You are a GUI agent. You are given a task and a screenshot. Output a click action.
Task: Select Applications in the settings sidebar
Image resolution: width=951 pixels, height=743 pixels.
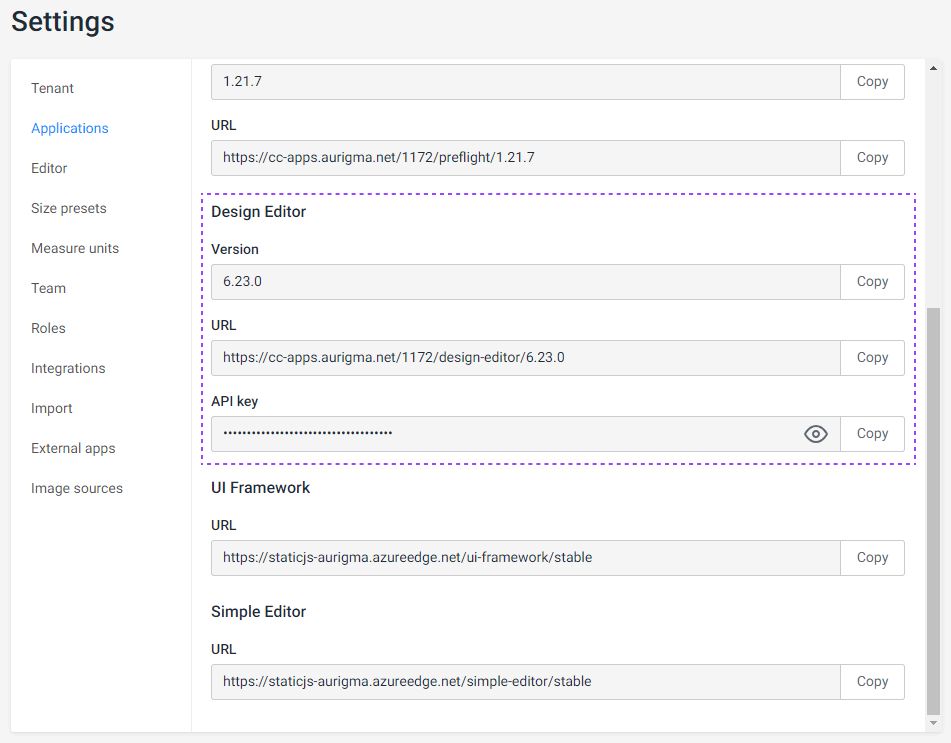(70, 128)
